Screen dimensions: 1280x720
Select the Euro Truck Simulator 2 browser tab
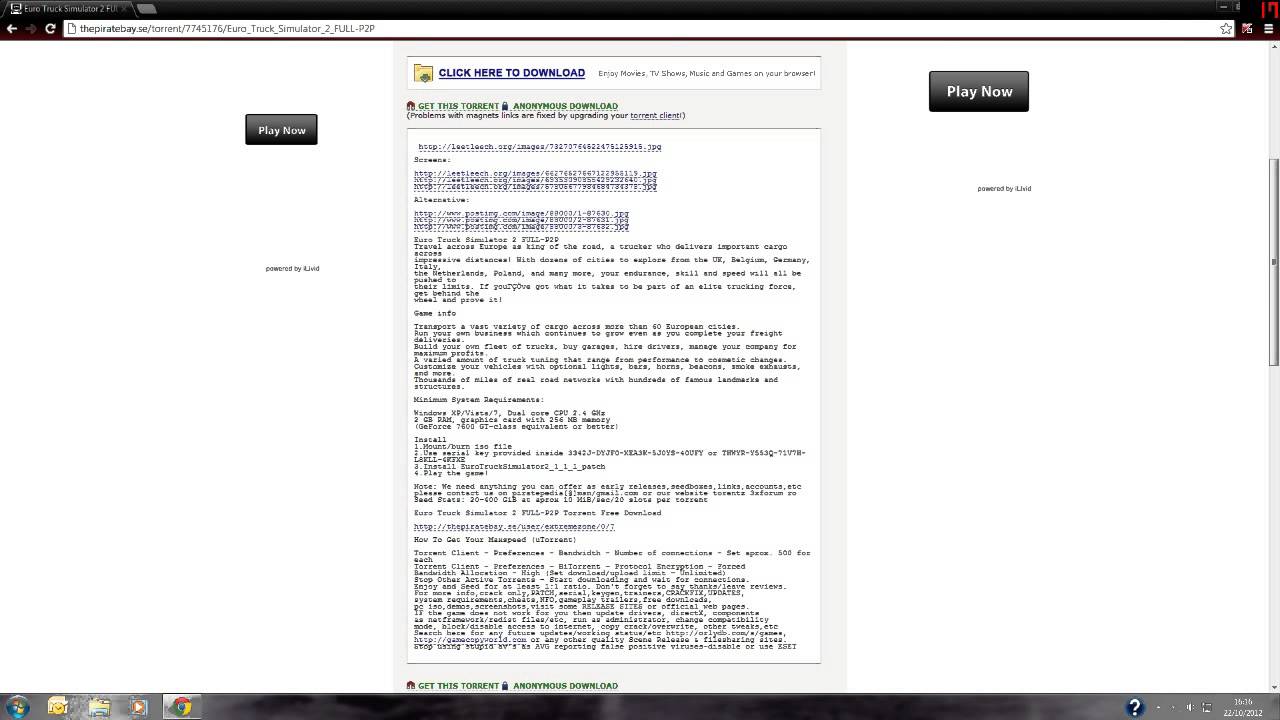pyautogui.click(x=68, y=9)
